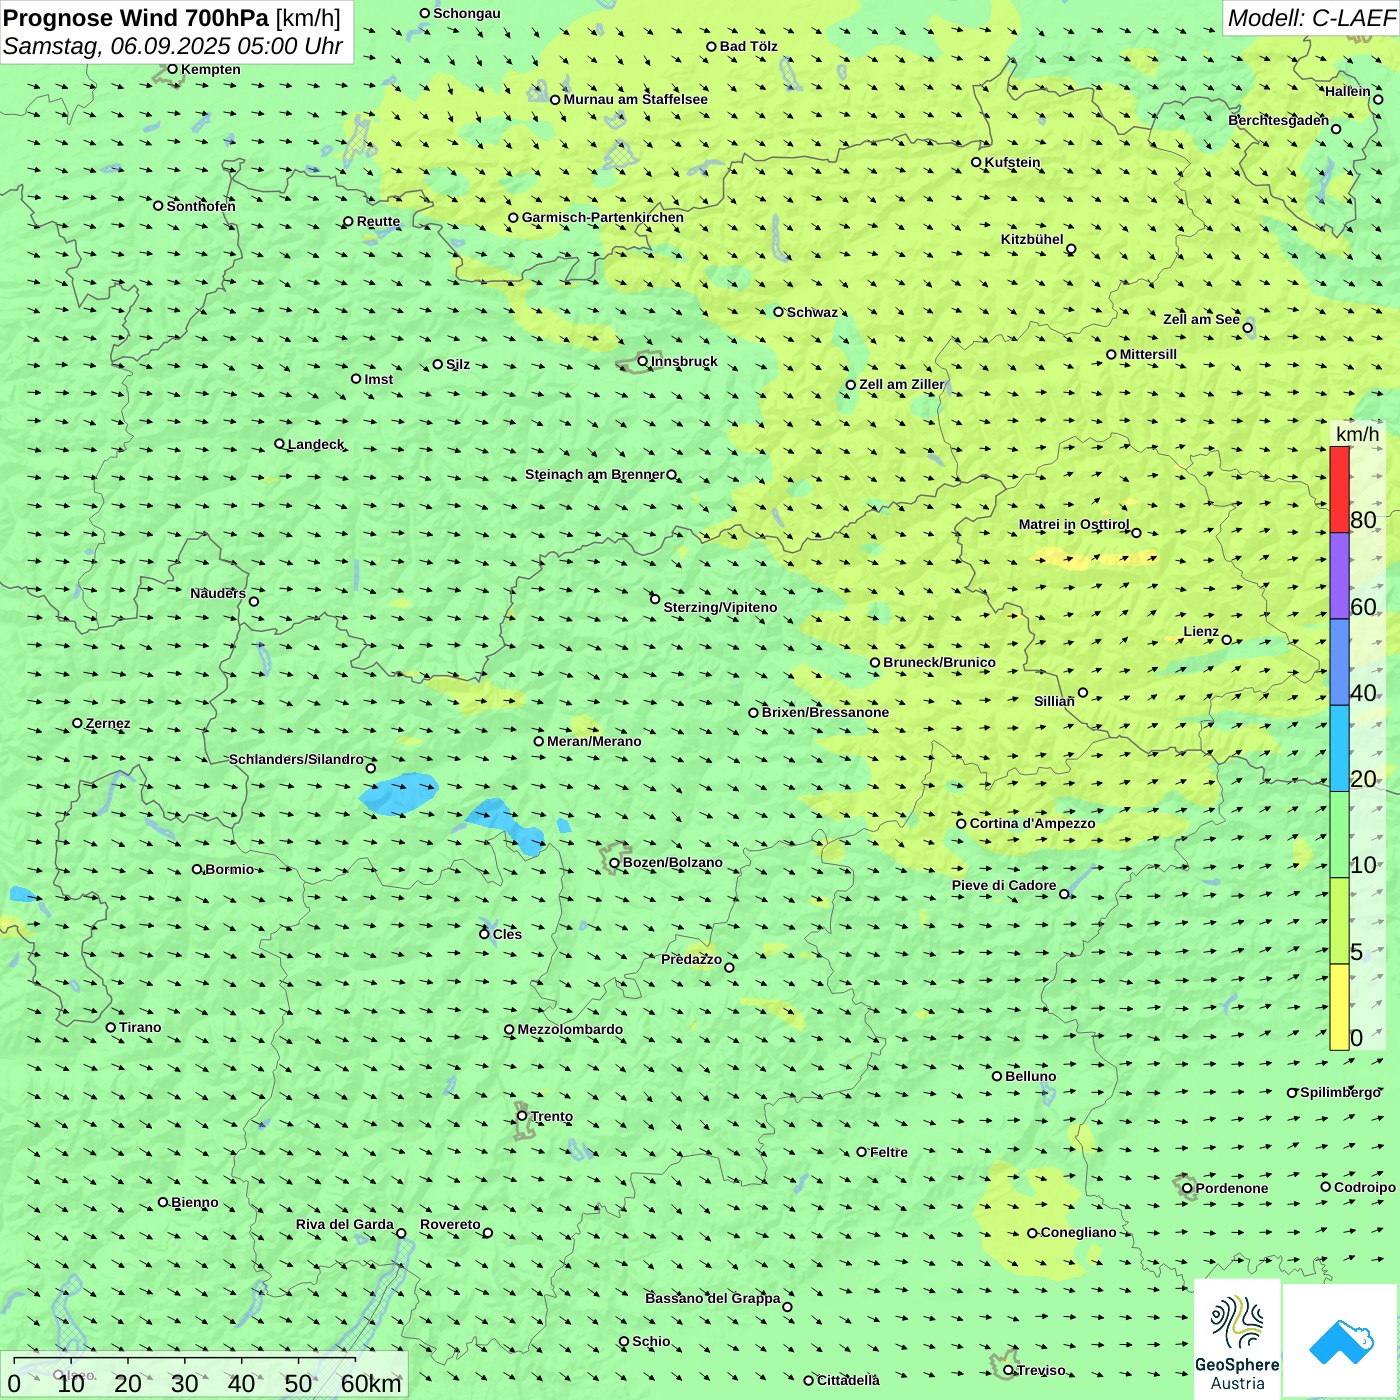Click the 'Prognose Wind 700hPa' title
The height and width of the screenshot is (1400, 1400).
click(x=136, y=18)
